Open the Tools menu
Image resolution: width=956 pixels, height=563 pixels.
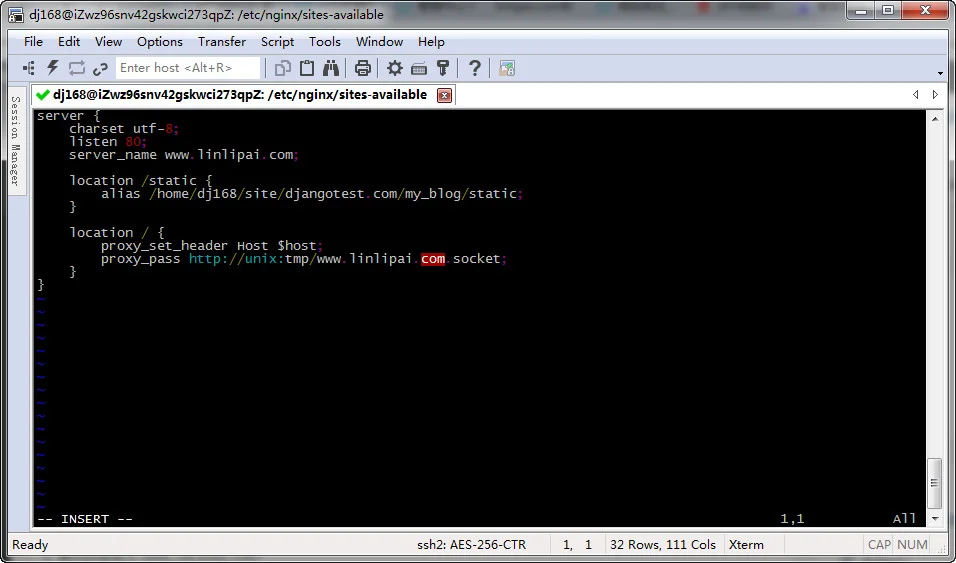pyautogui.click(x=324, y=41)
